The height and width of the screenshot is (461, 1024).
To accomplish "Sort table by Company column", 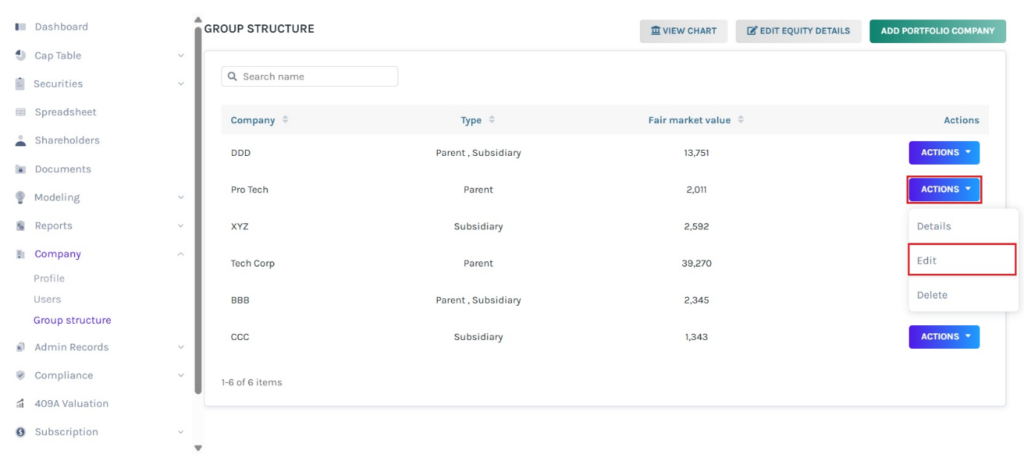I will click(285, 120).
